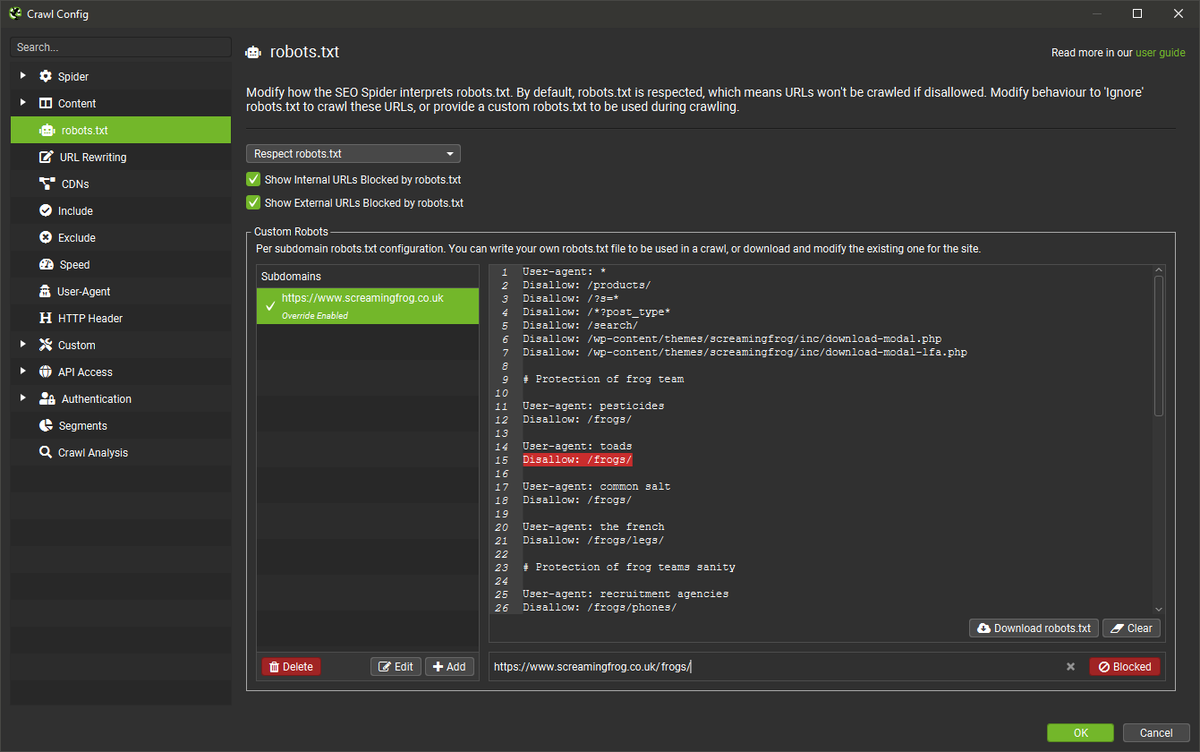Viewport: 1200px width, 752px height.
Task: Click the Segments pie chart icon
Action: 45,426
